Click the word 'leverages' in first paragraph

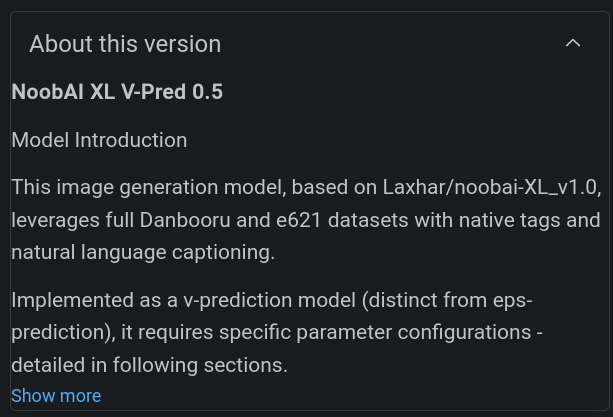(53, 220)
